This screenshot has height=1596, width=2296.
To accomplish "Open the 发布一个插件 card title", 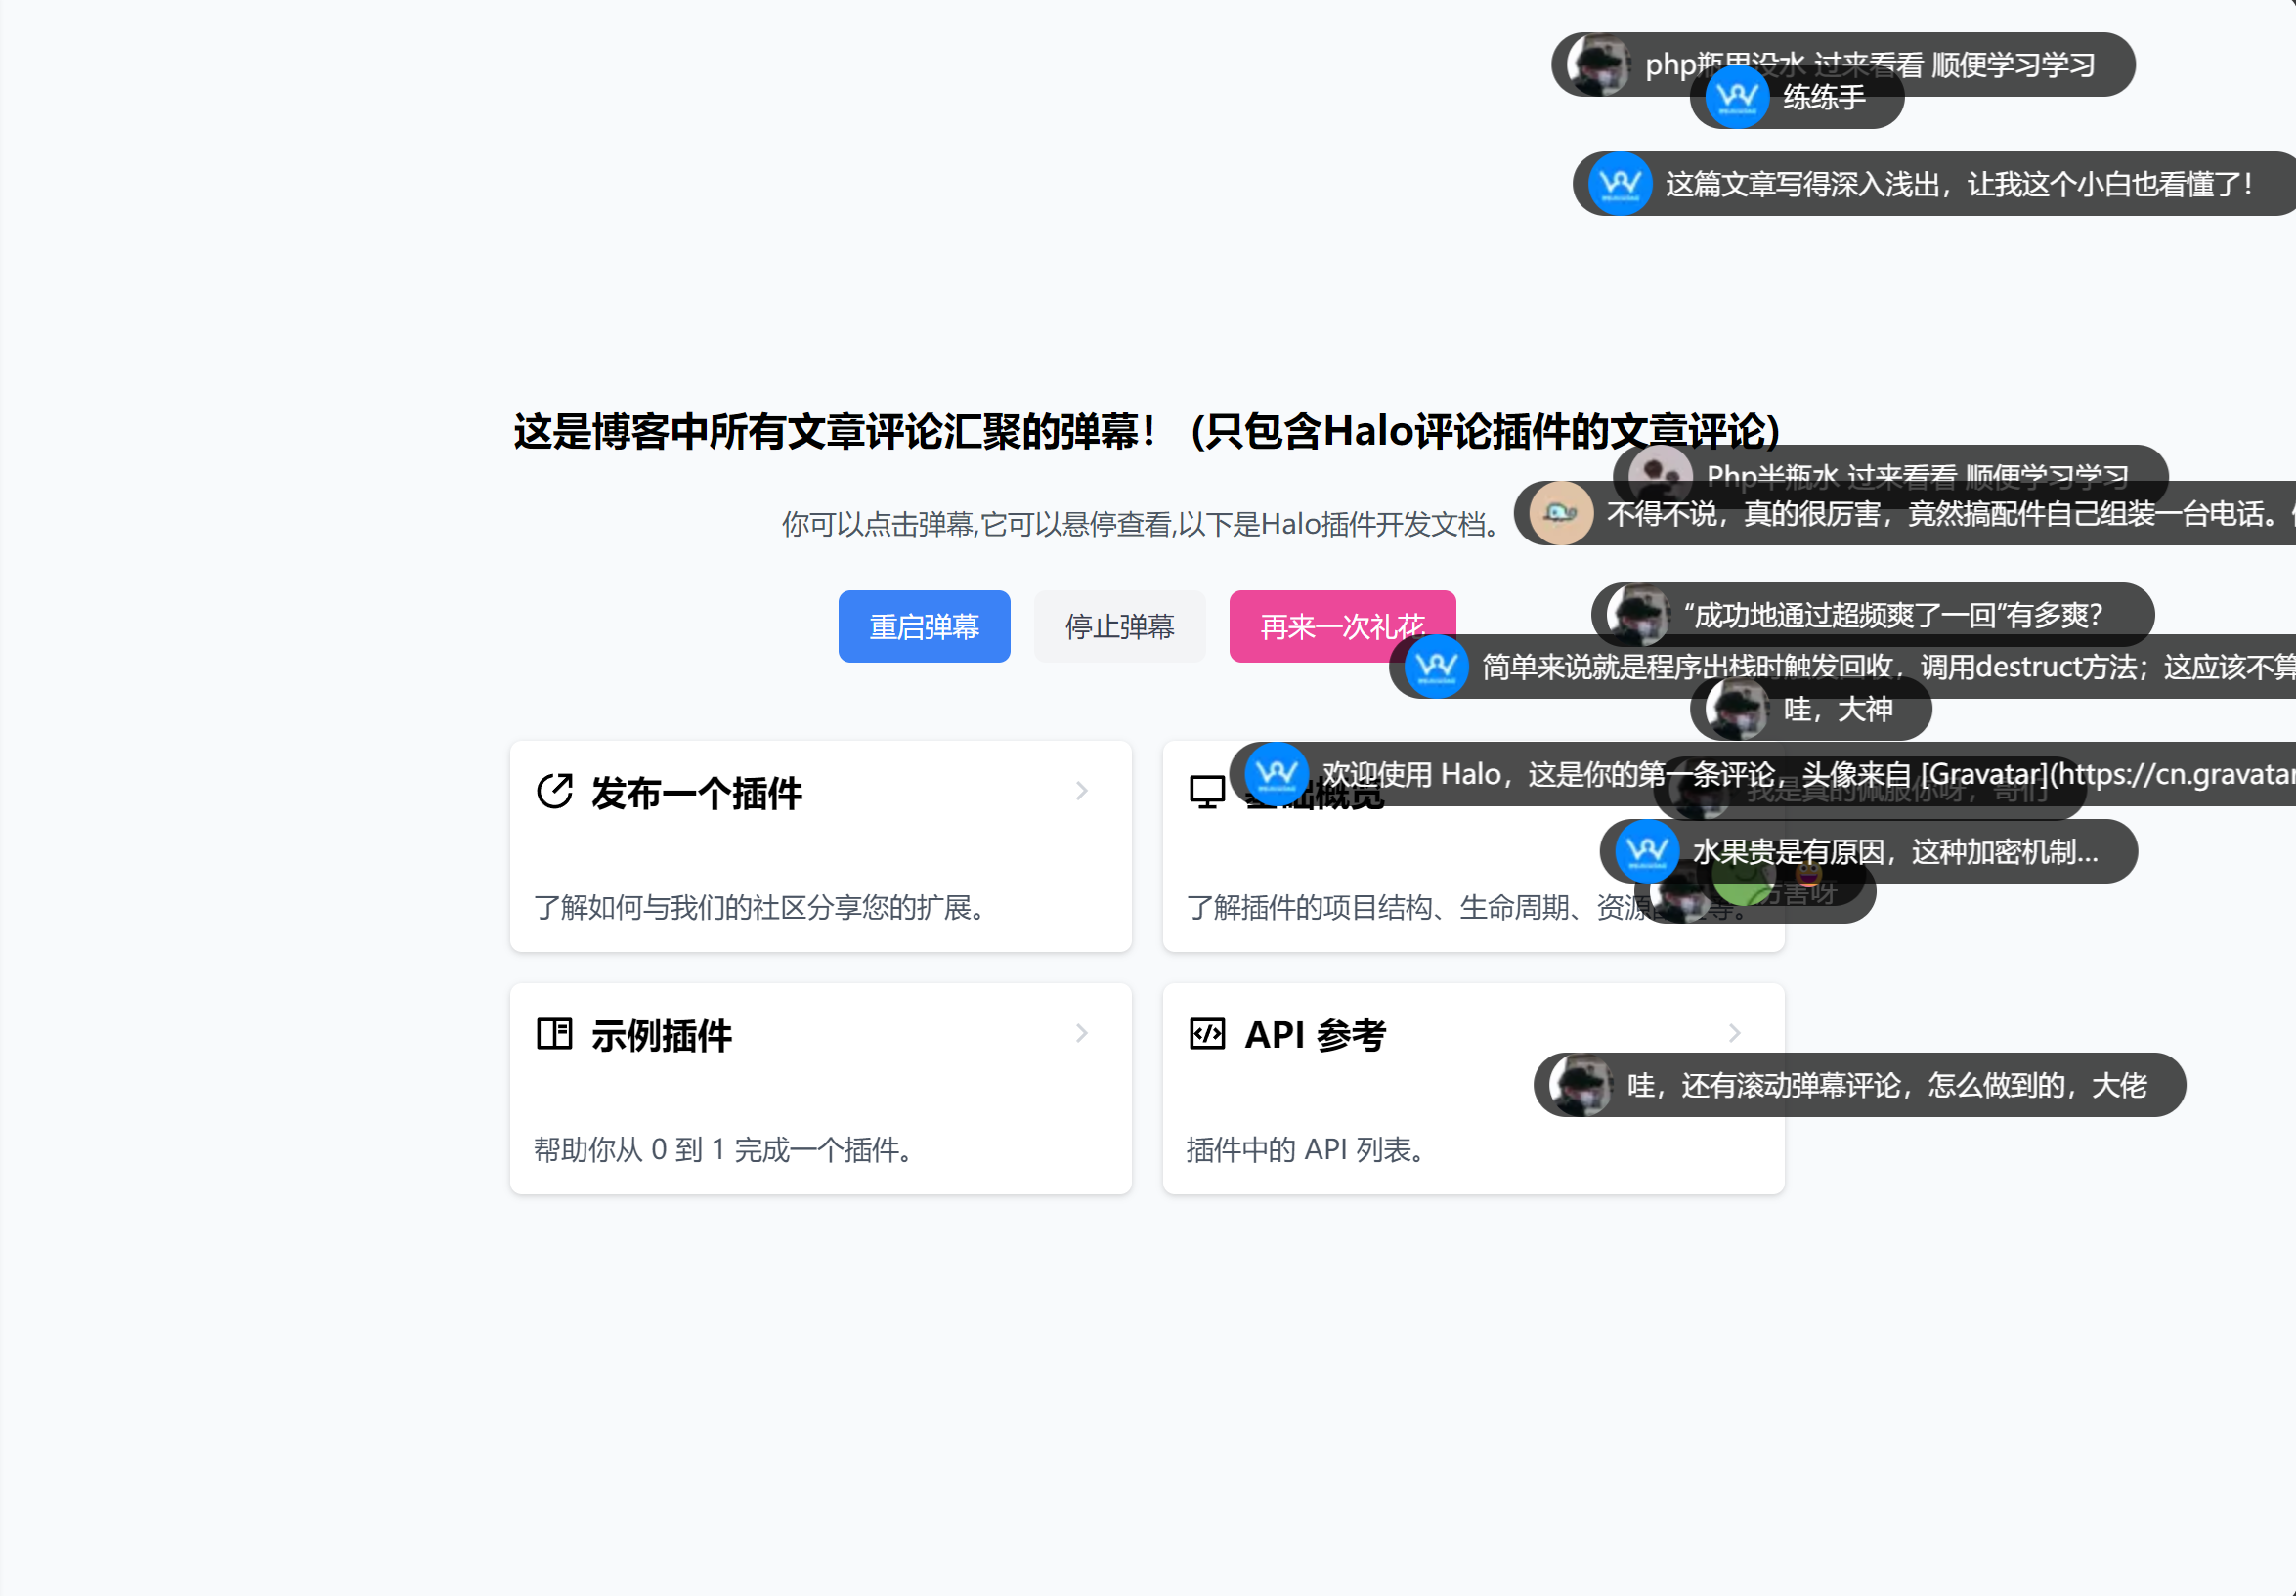I will [696, 793].
